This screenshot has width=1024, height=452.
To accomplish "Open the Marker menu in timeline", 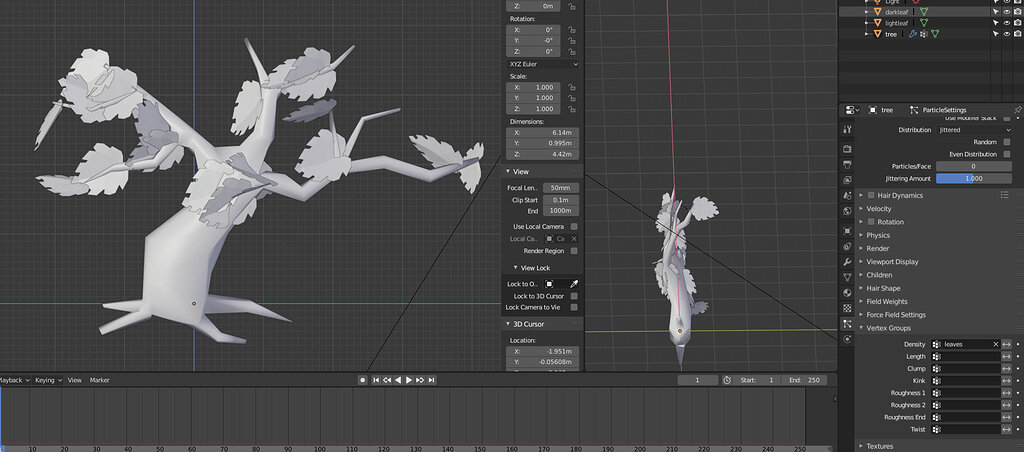I will point(100,380).
